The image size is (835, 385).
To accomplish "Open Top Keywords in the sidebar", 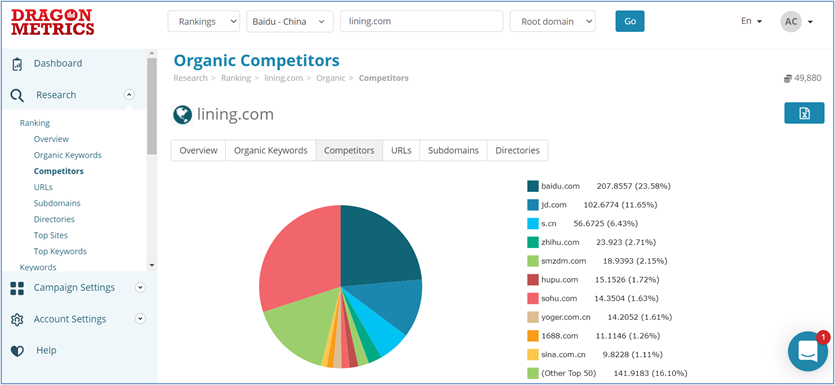I will coord(60,251).
